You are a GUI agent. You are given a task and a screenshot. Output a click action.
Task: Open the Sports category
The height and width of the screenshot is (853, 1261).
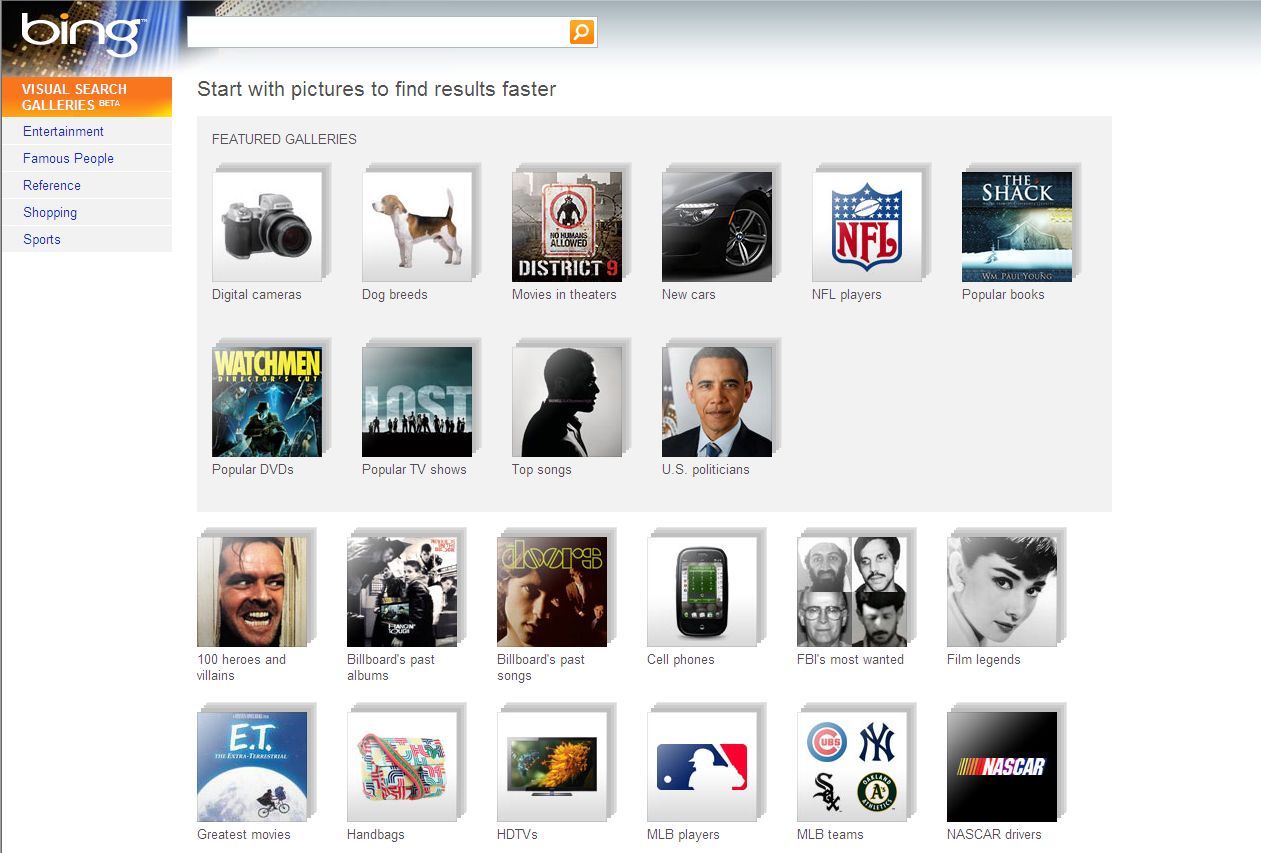click(x=42, y=239)
